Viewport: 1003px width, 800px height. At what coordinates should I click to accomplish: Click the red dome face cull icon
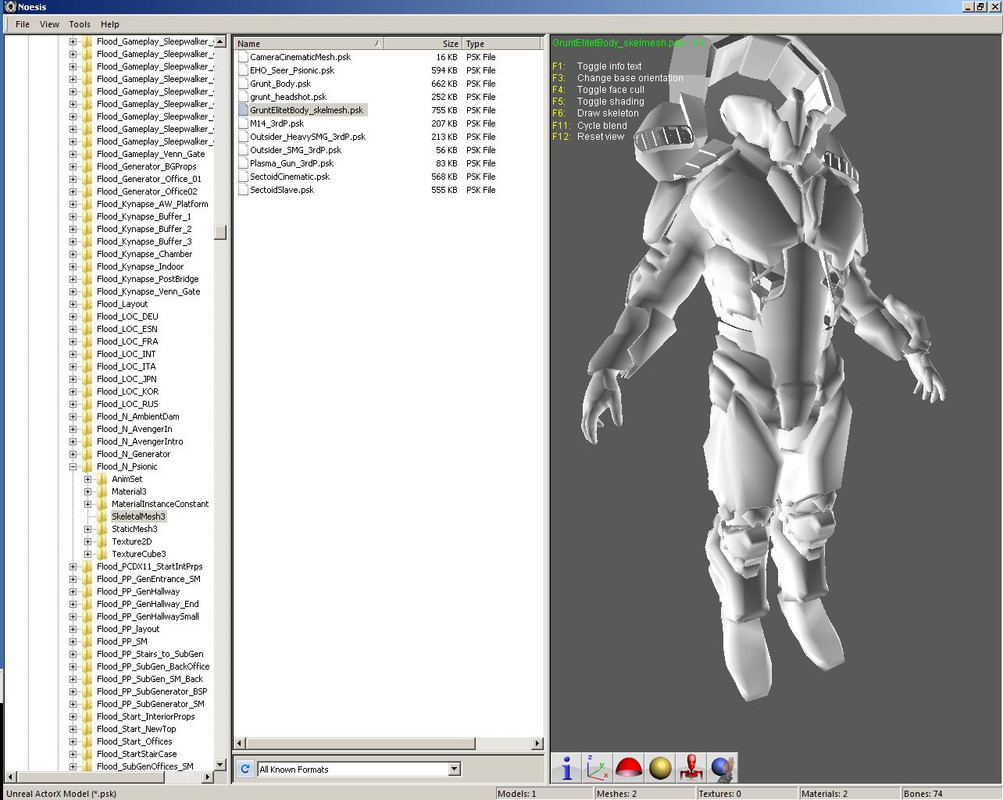click(629, 768)
